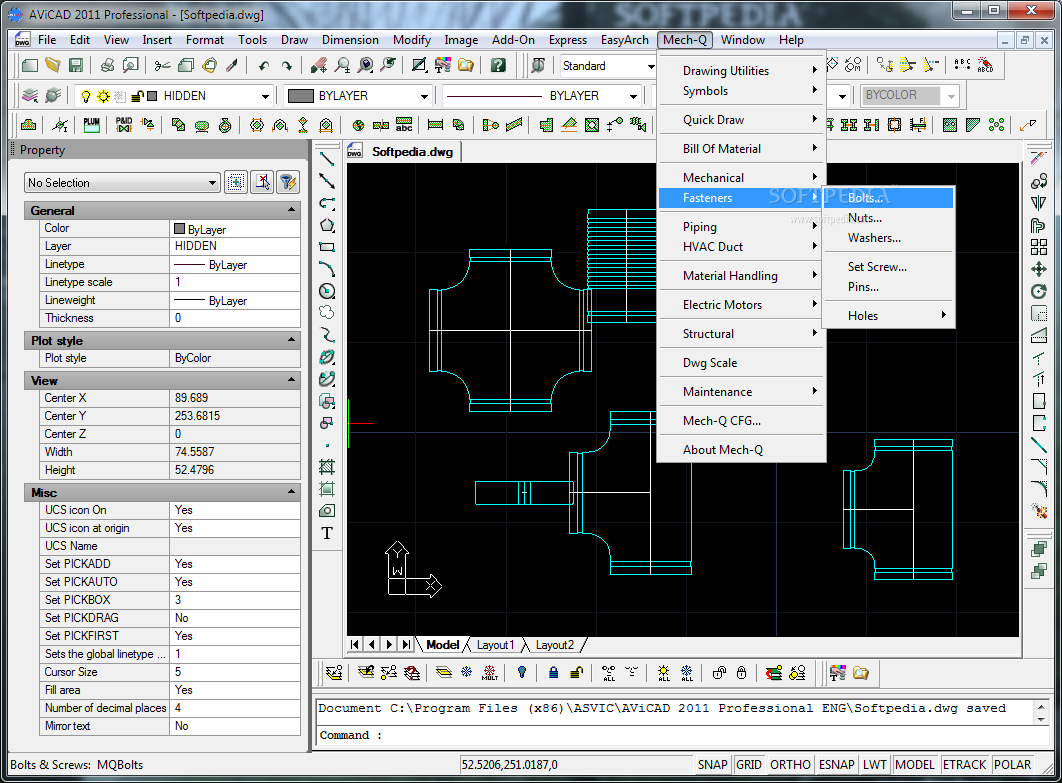Click the Help question mark icon
The width and height of the screenshot is (1062, 783).
coord(498,66)
